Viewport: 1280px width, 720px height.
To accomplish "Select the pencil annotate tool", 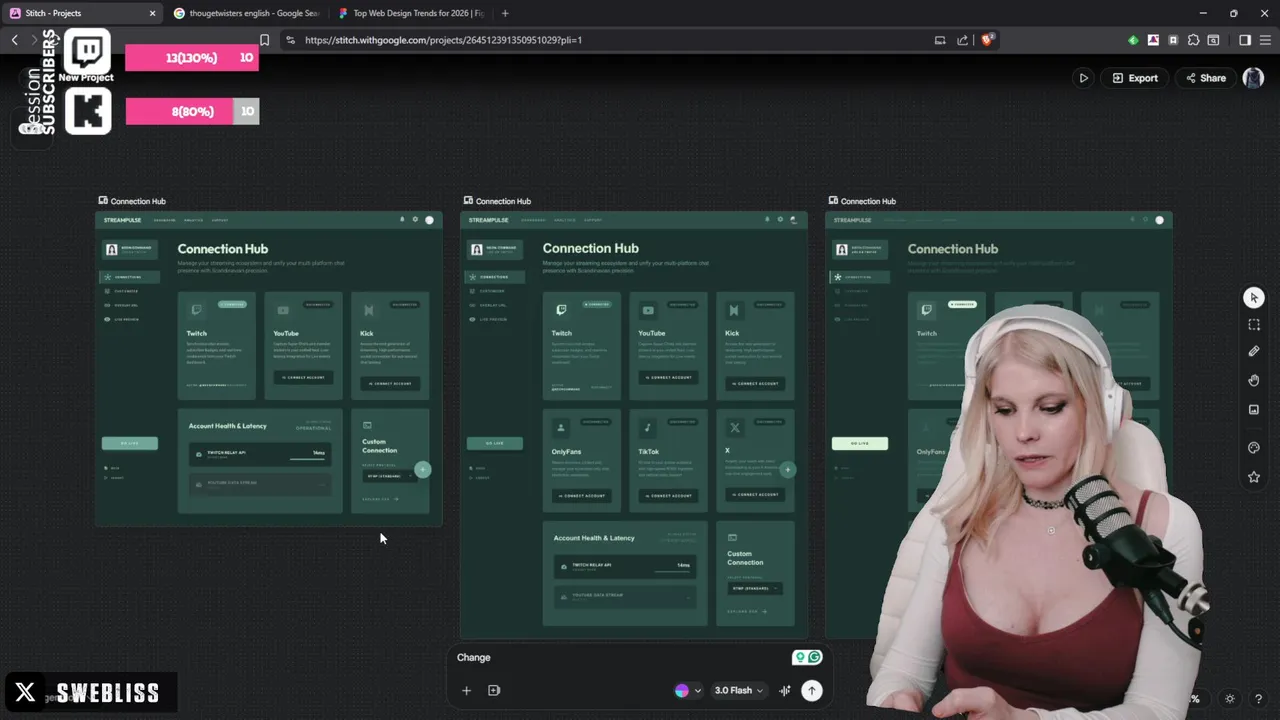I will pos(1254,352).
